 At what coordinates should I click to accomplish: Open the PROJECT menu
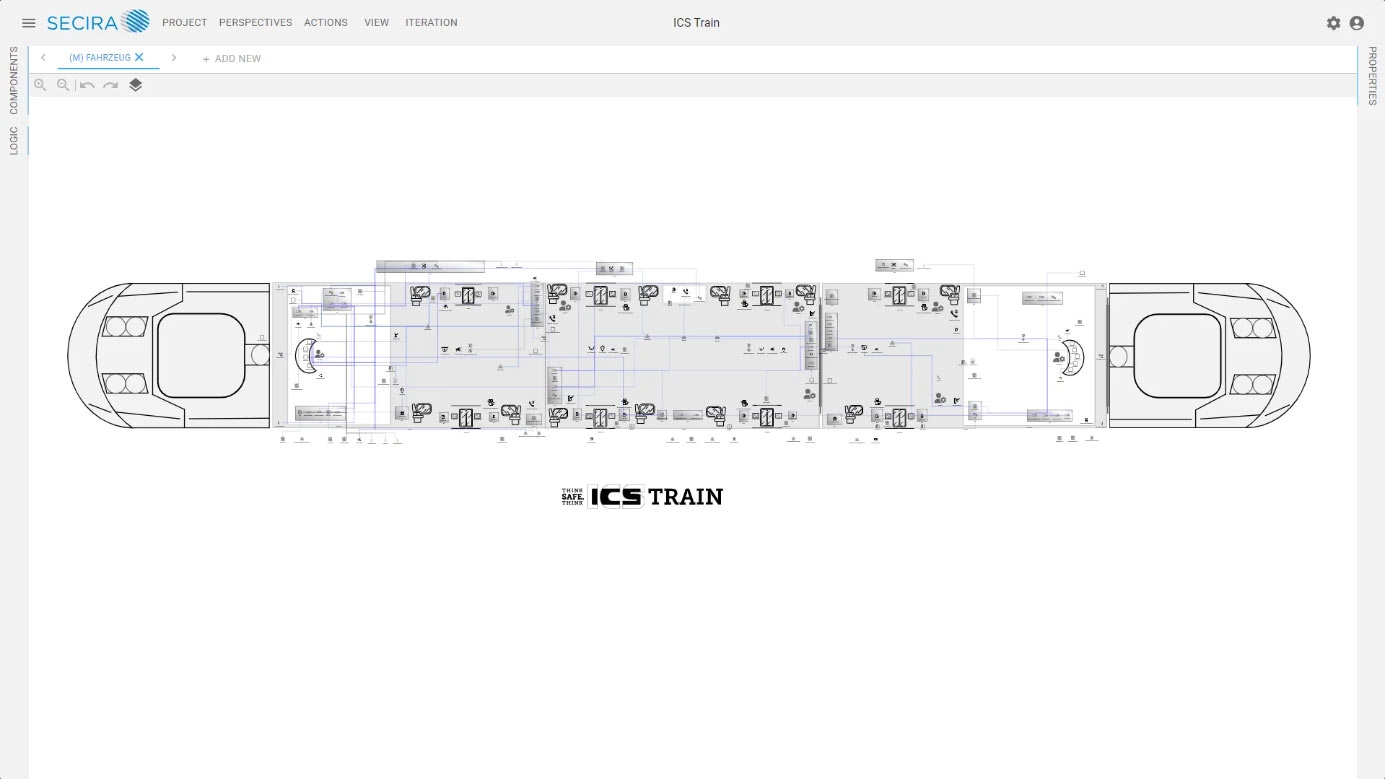185,23
